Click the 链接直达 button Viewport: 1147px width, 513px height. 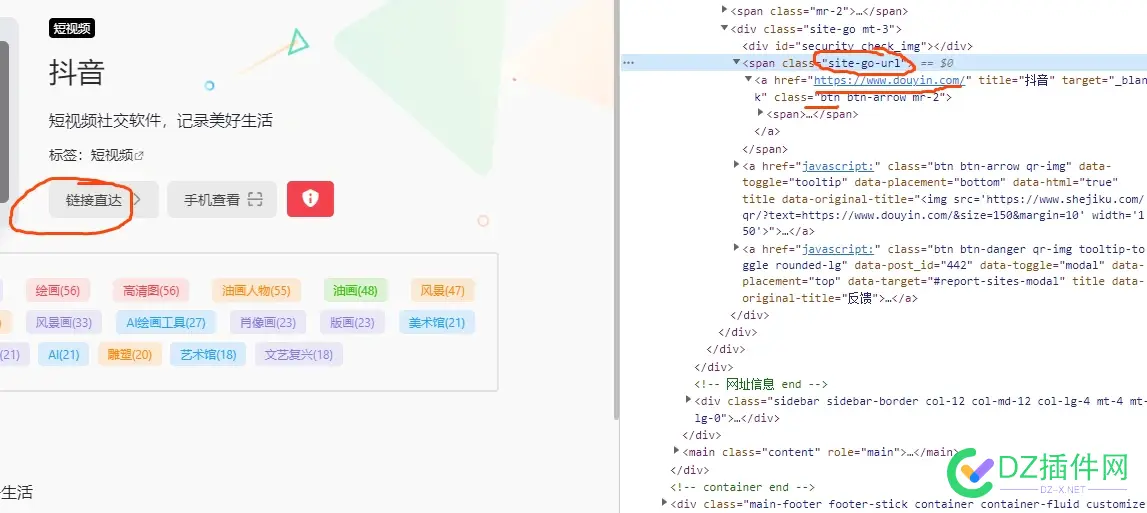tap(93, 200)
